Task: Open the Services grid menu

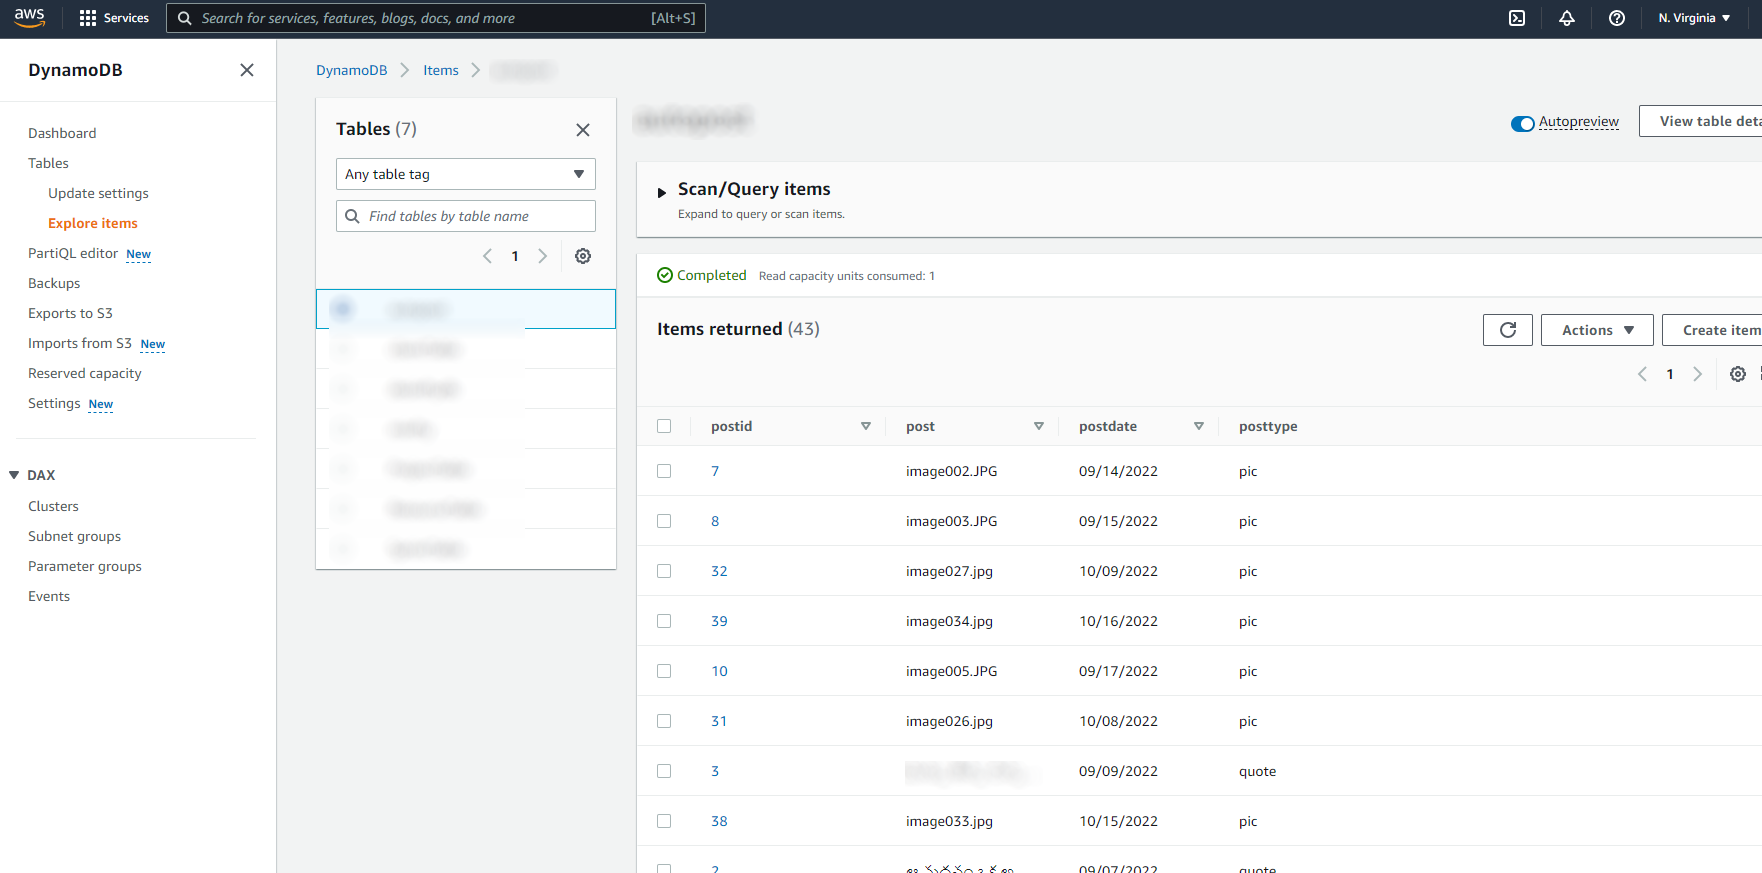Action: pos(114,18)
